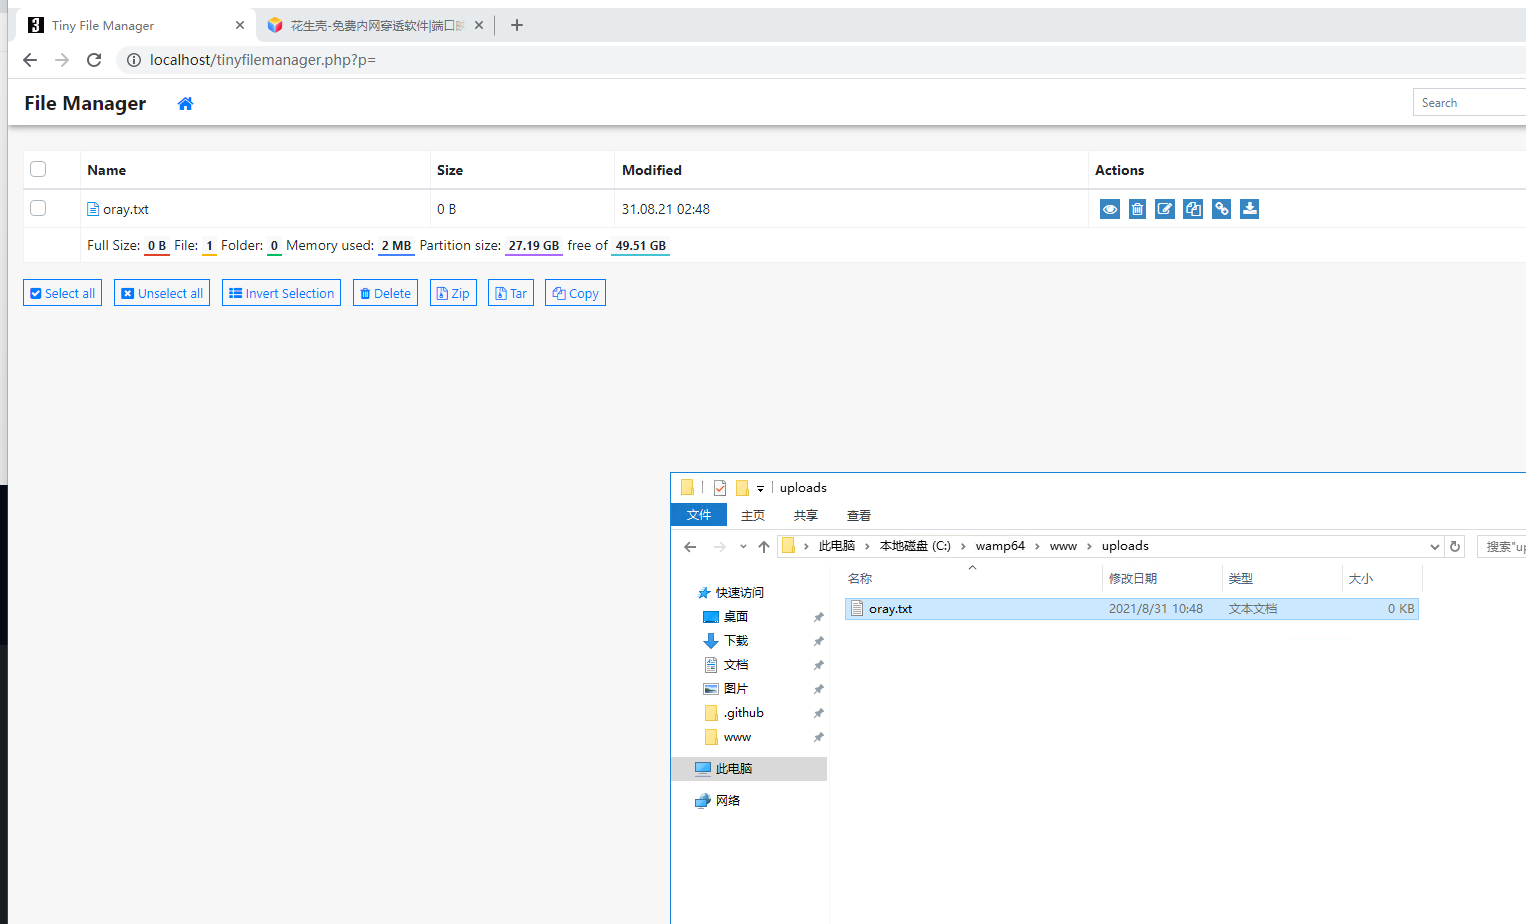The width and height of the screenshot is (1526, 924).
Task: Click the Delete button below the table
Action: [x=385, y=293]
